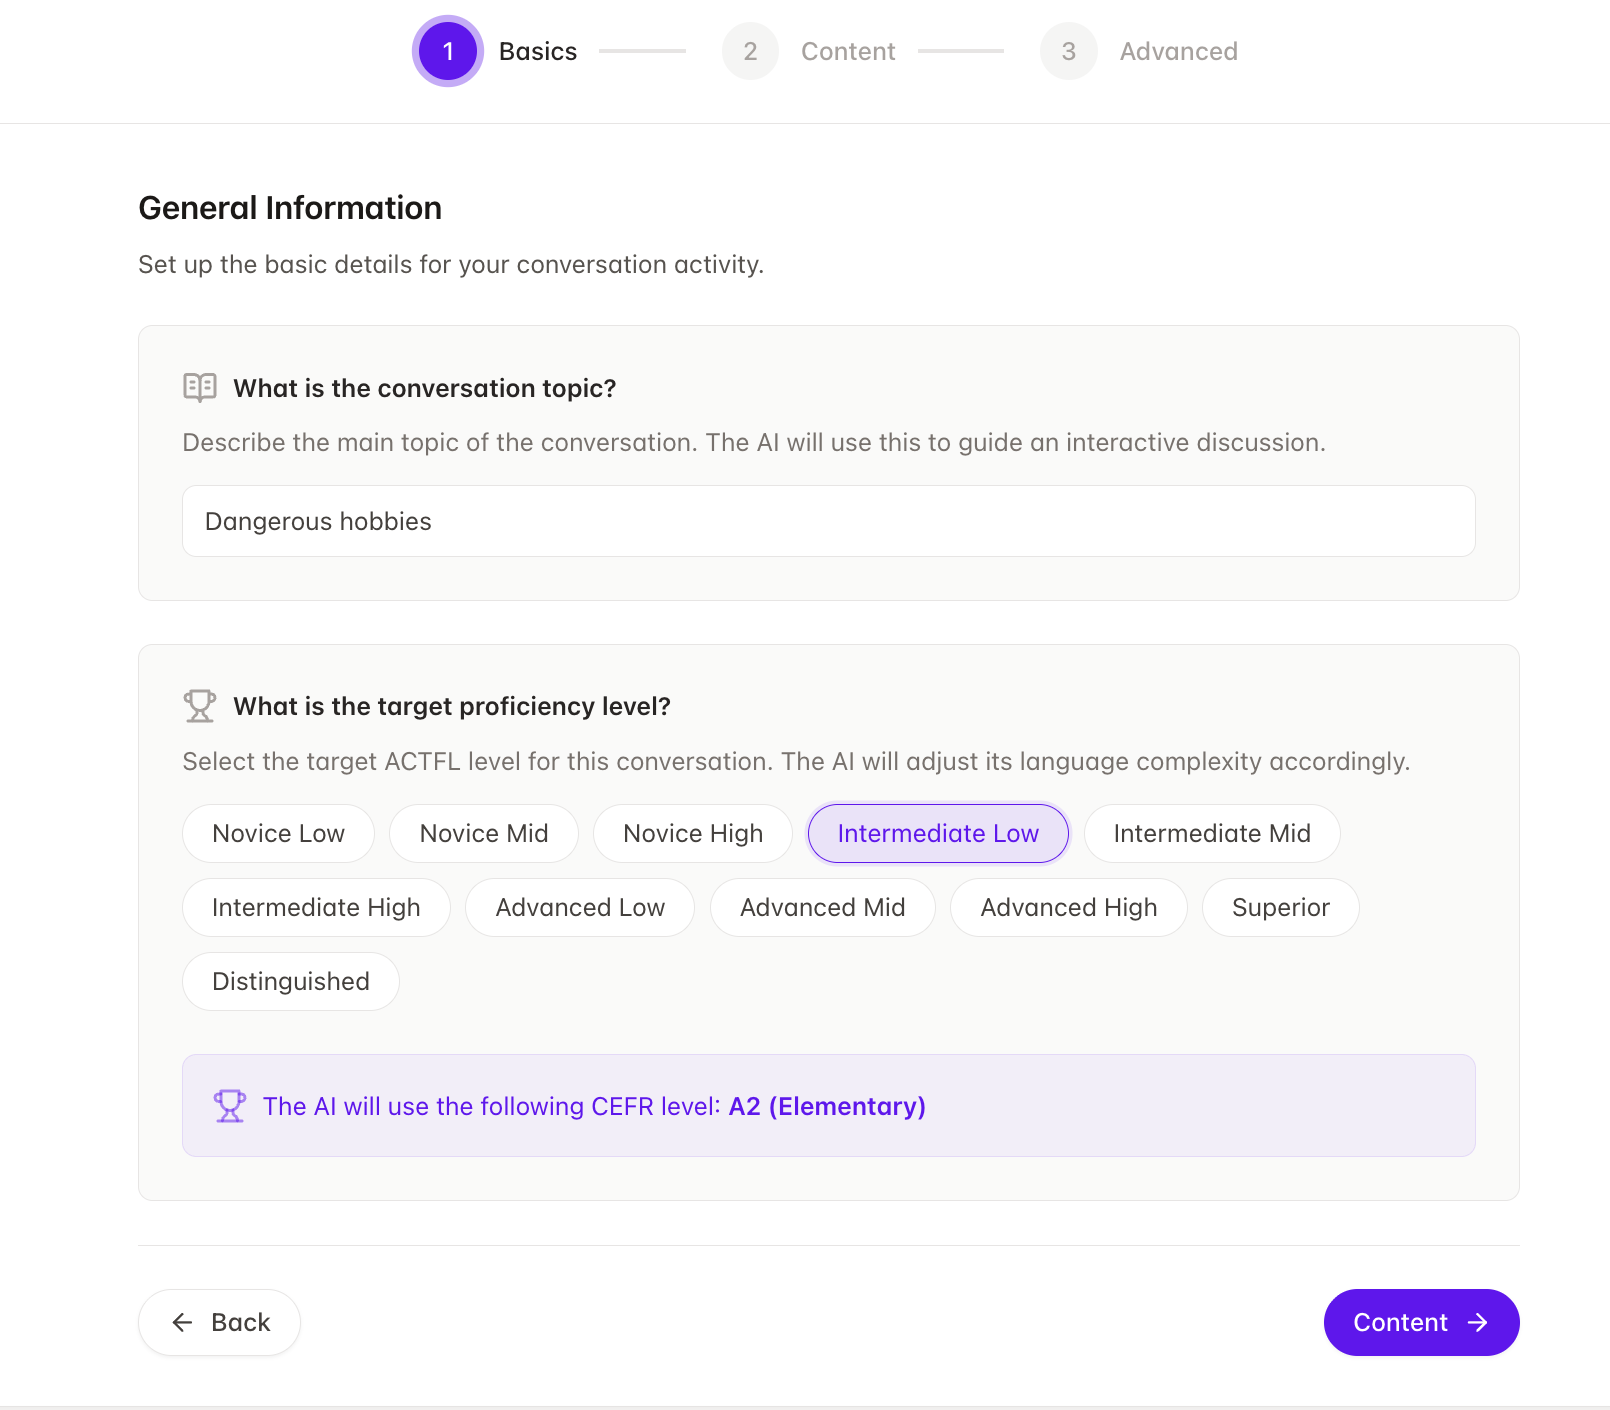Click the book icon beside conversation topic
This screenshot has width=1610, height=1410.
[200, 387]
